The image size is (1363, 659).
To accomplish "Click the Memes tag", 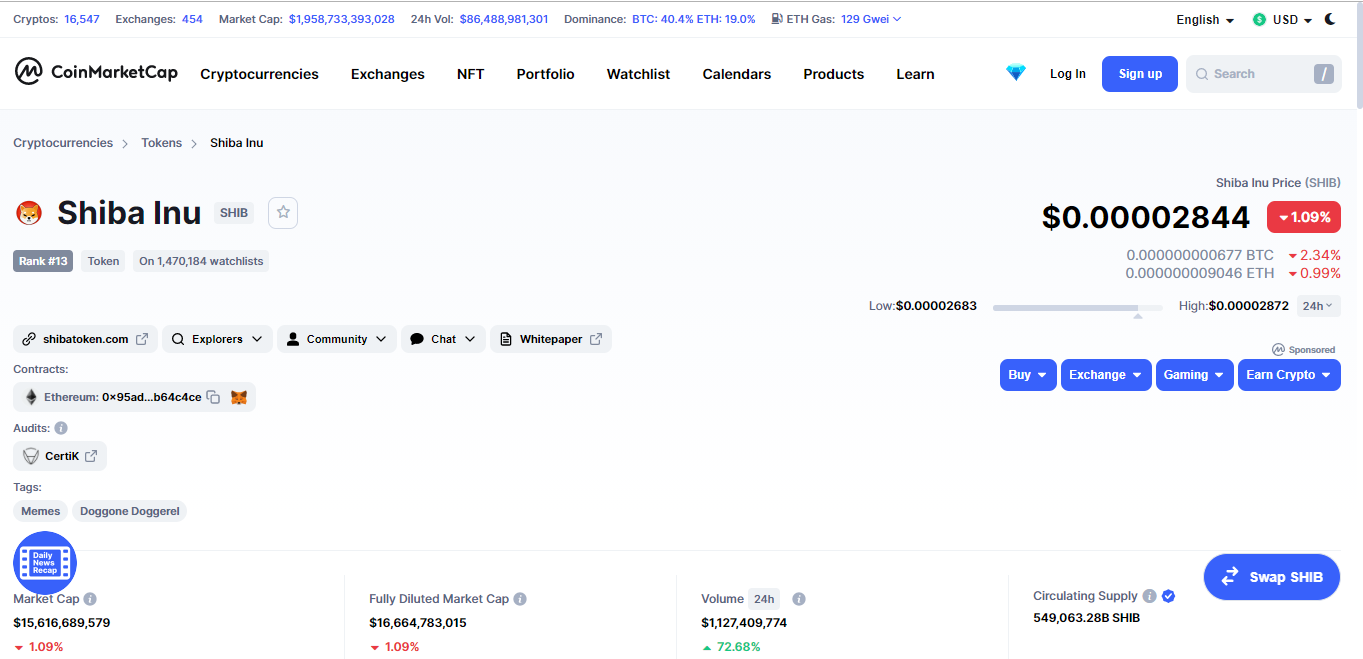I will [x=41, y=511].
